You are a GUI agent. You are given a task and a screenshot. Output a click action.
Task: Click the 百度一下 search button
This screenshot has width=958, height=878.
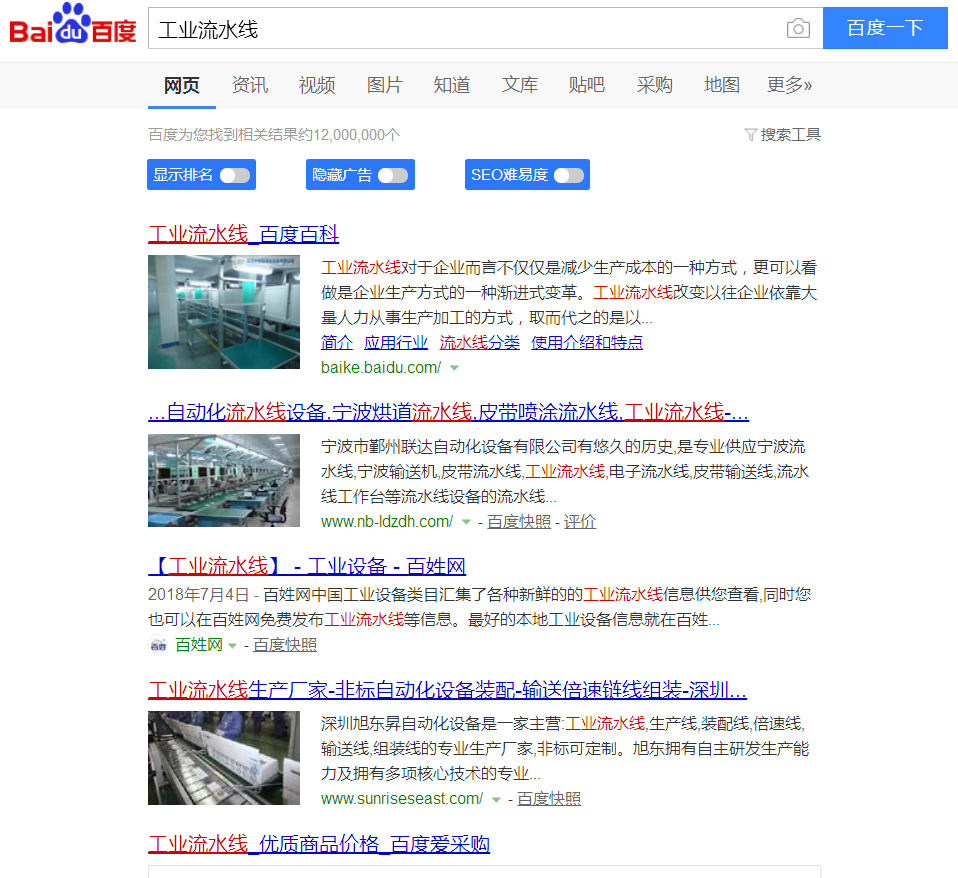click(885, 28)
